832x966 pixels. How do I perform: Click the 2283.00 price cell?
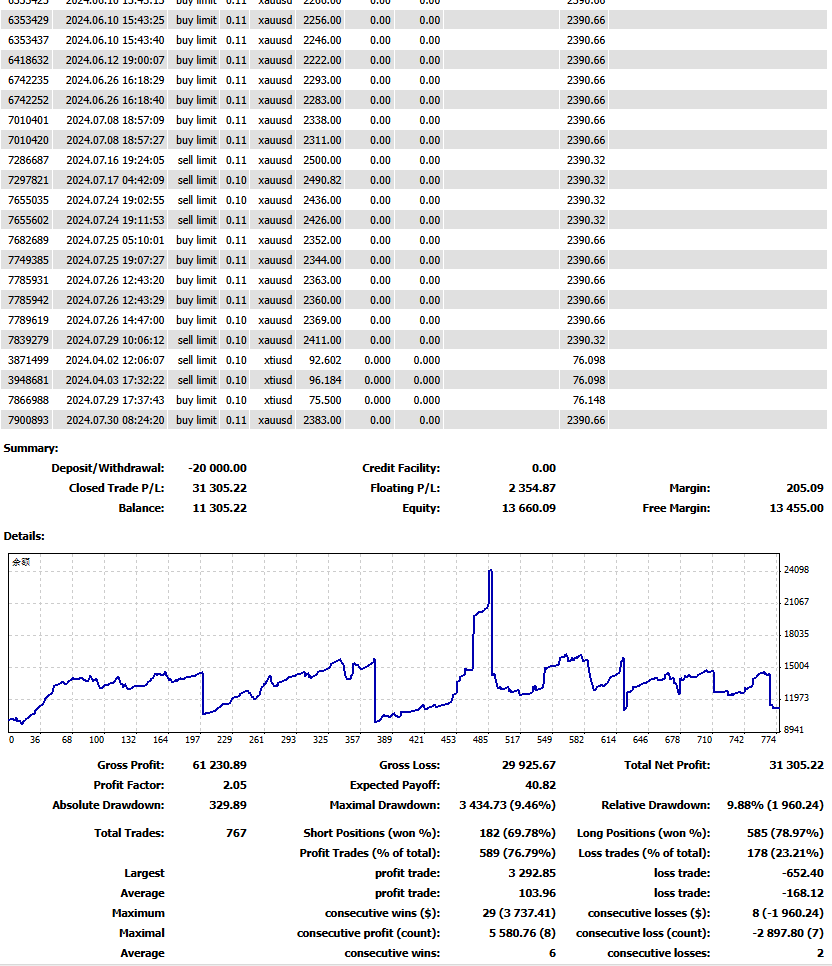click(x=322, y=100)
